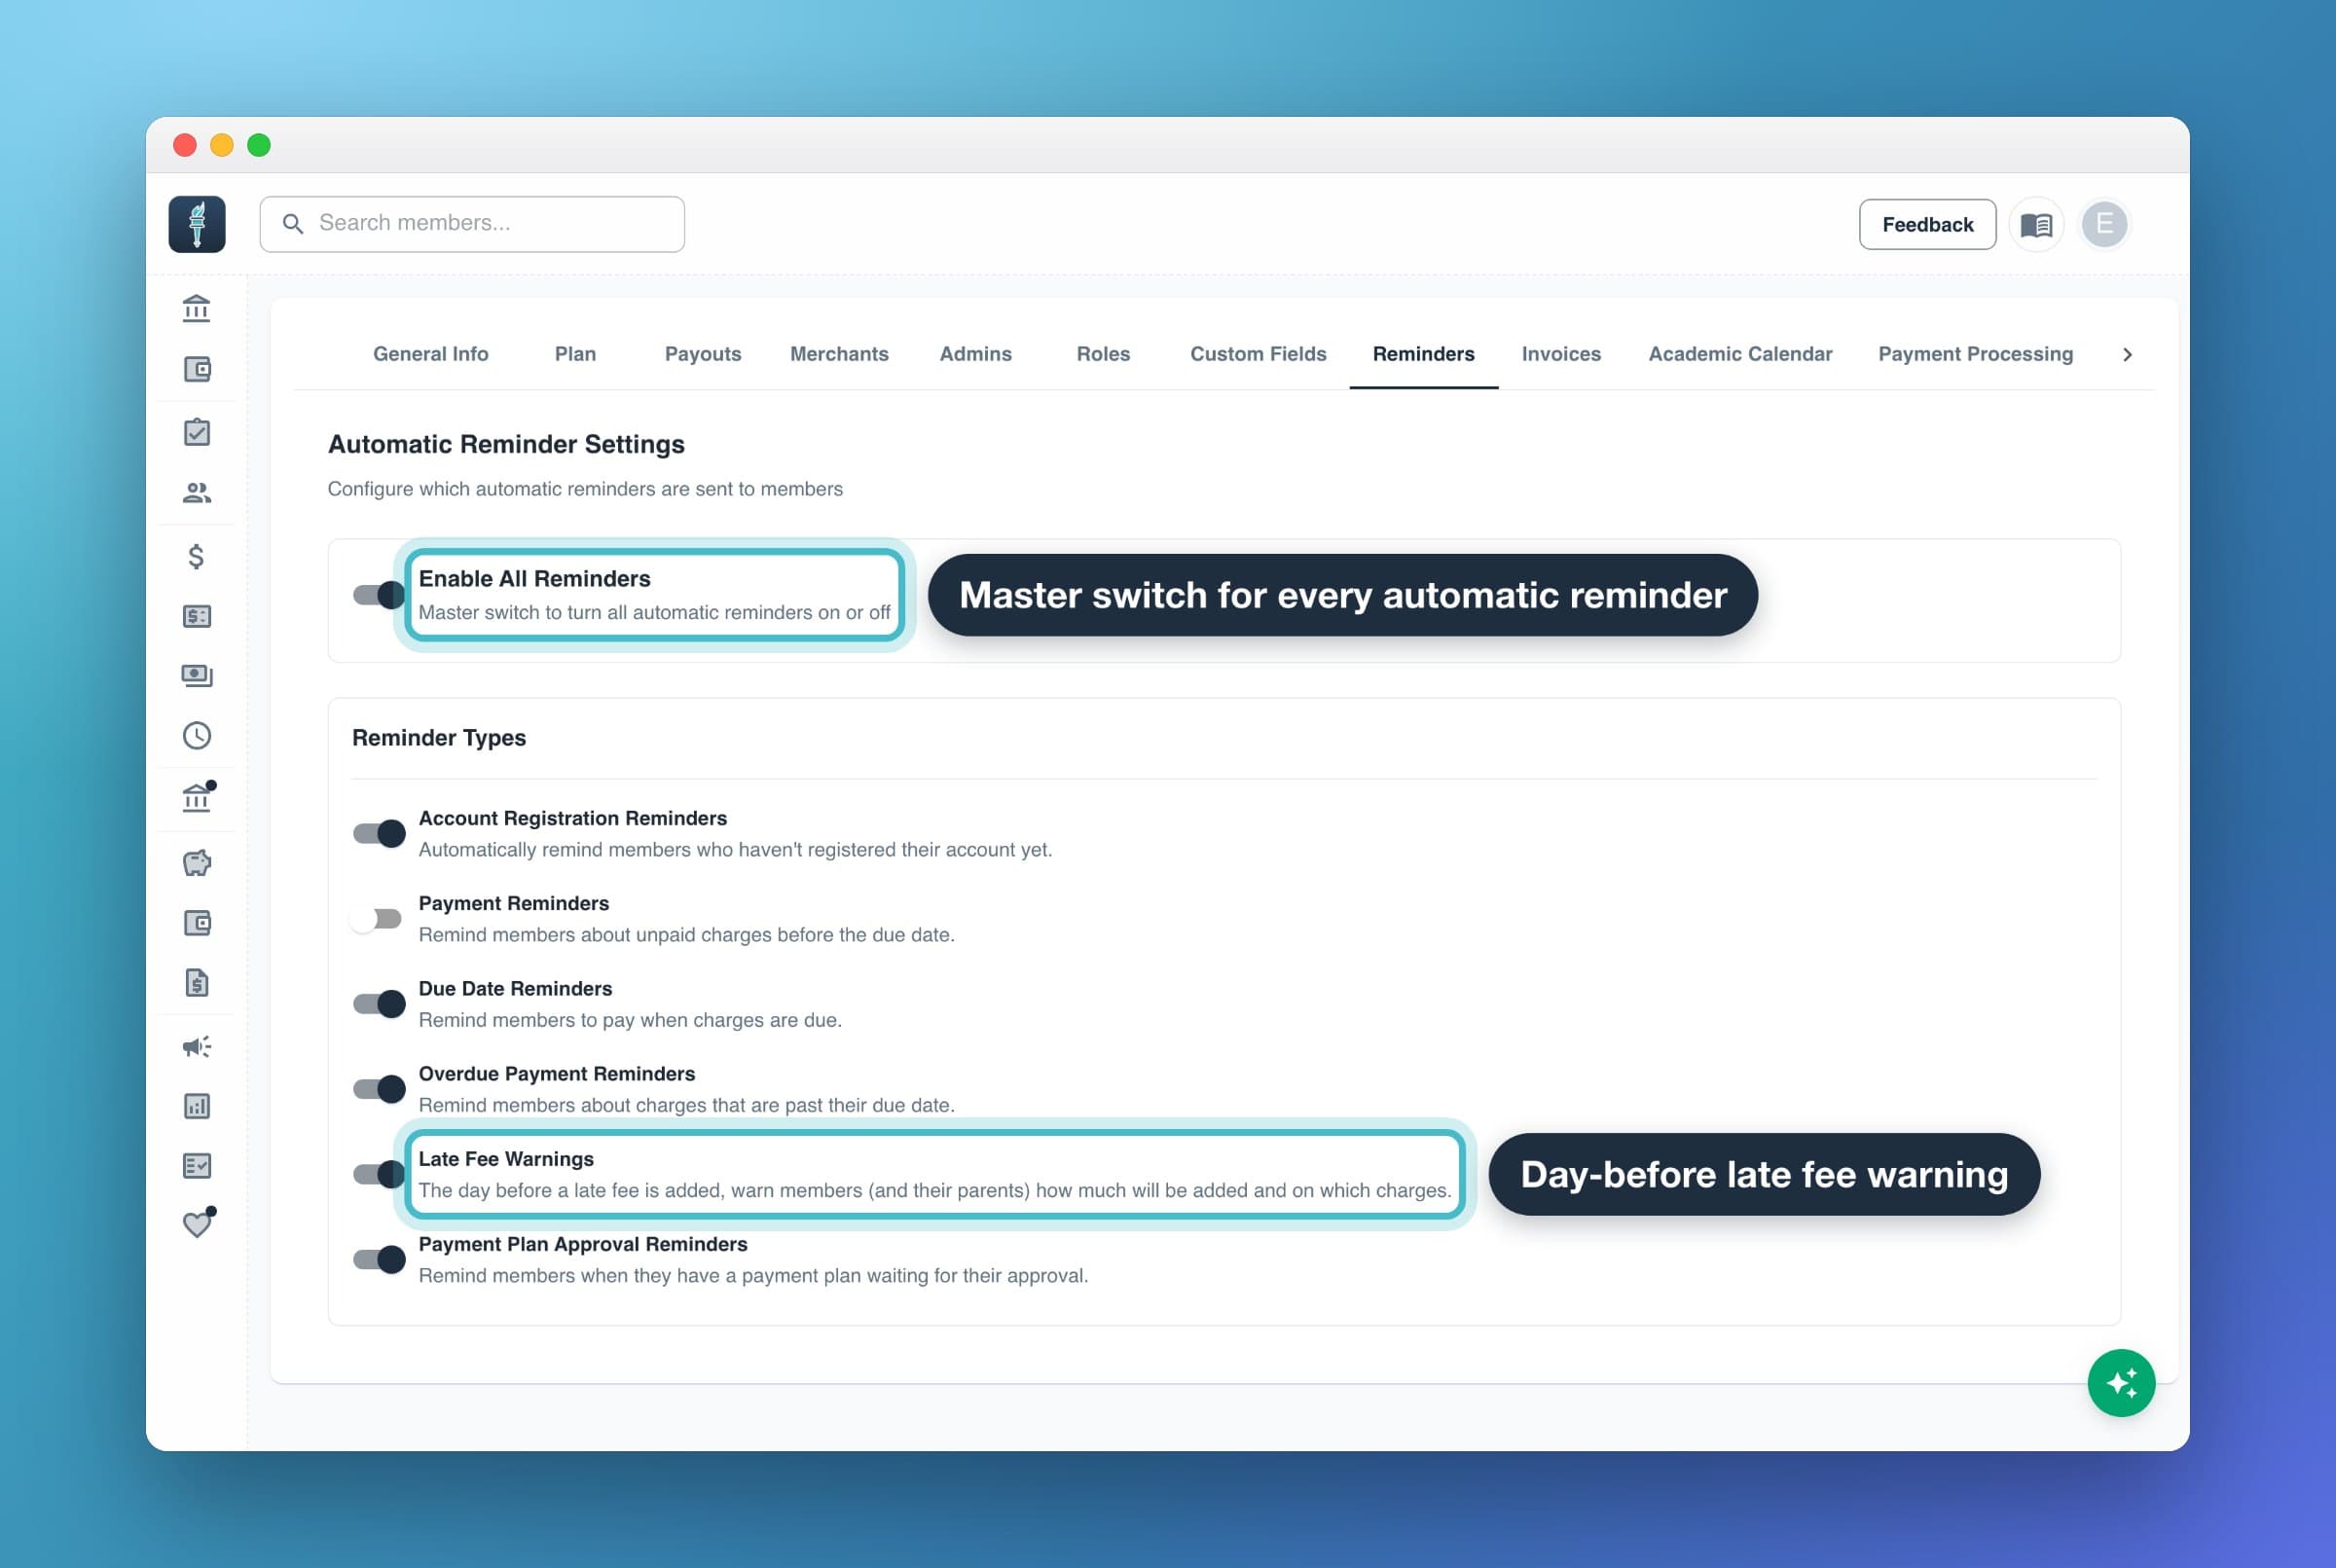The width and height of the screenshot is (2336, 1568).
Task: Open the Invoices tab
Action: coord(1561,354)
